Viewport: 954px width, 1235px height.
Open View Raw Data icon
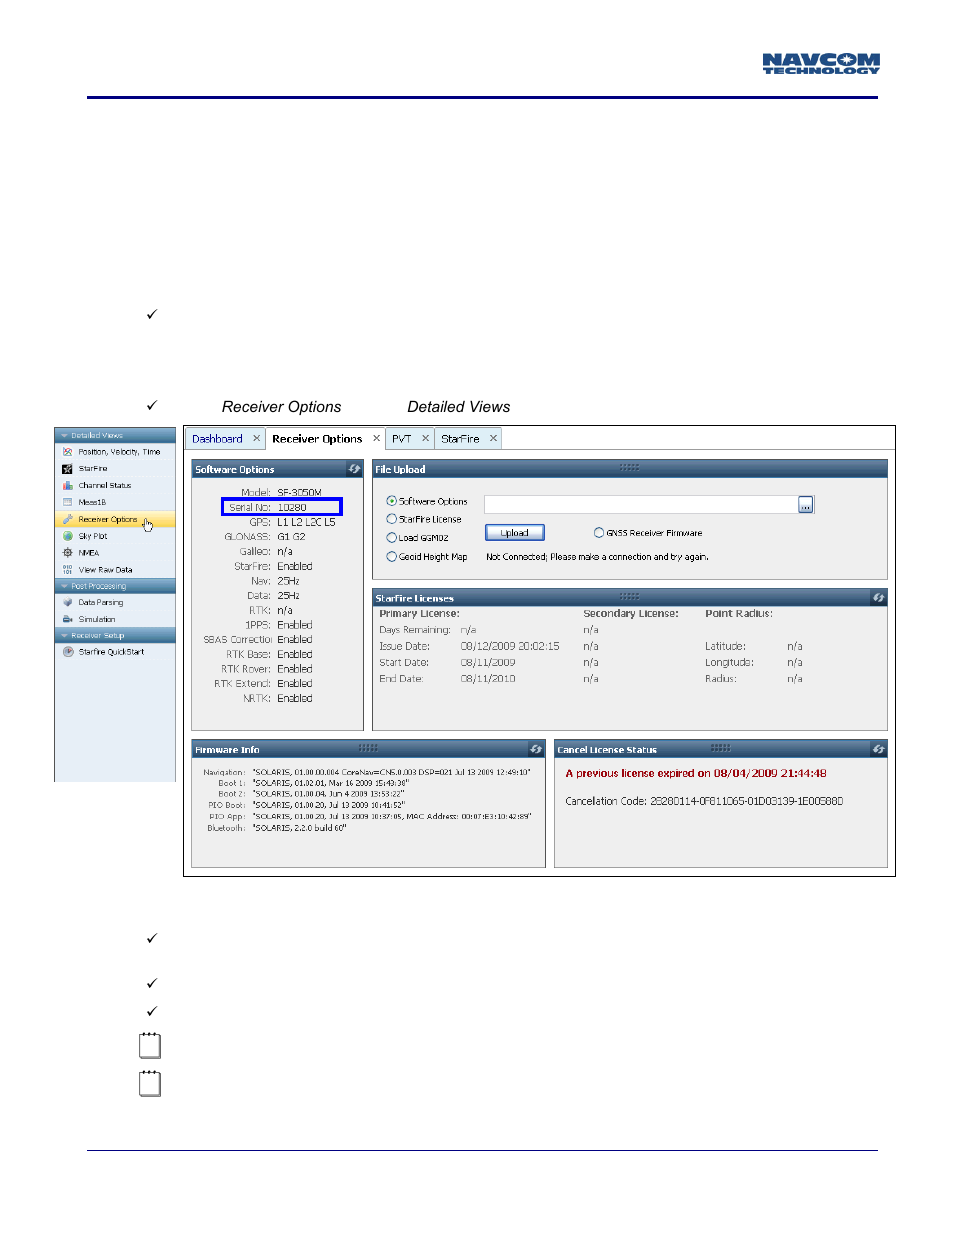coord(68,570)
